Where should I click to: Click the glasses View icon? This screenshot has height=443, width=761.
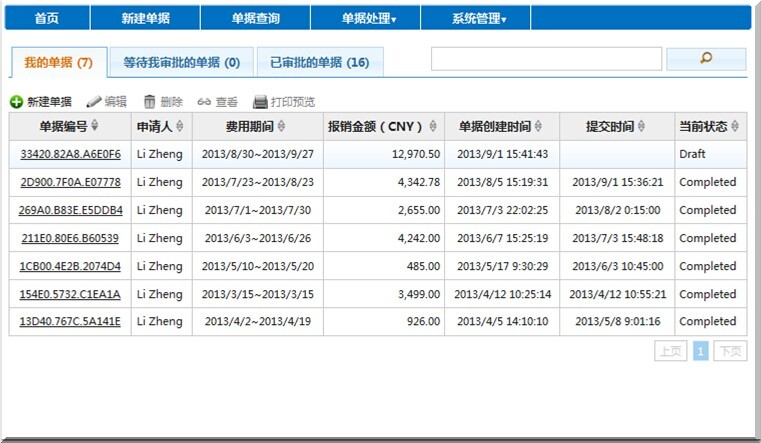[x=204, y=102]
